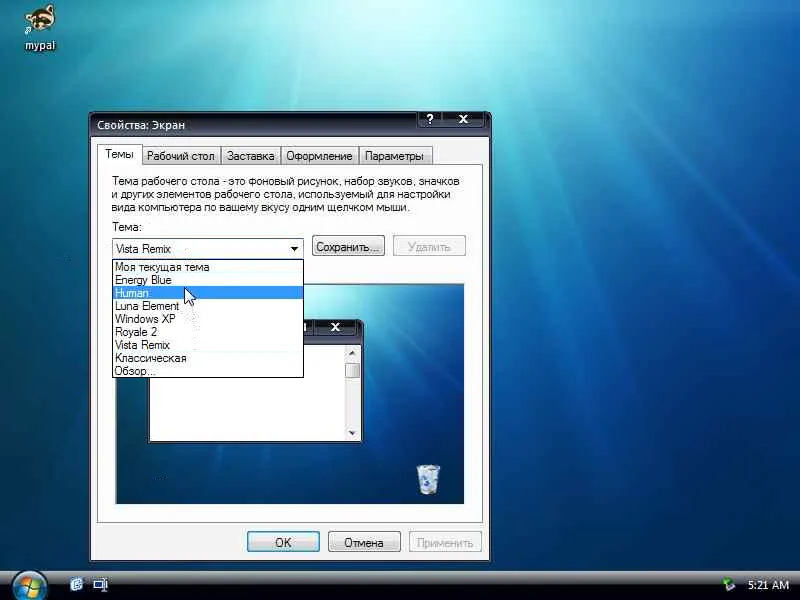Open the mypal desktop shortcut icon
Screen dimensions: 800x600
click(39, 28)
